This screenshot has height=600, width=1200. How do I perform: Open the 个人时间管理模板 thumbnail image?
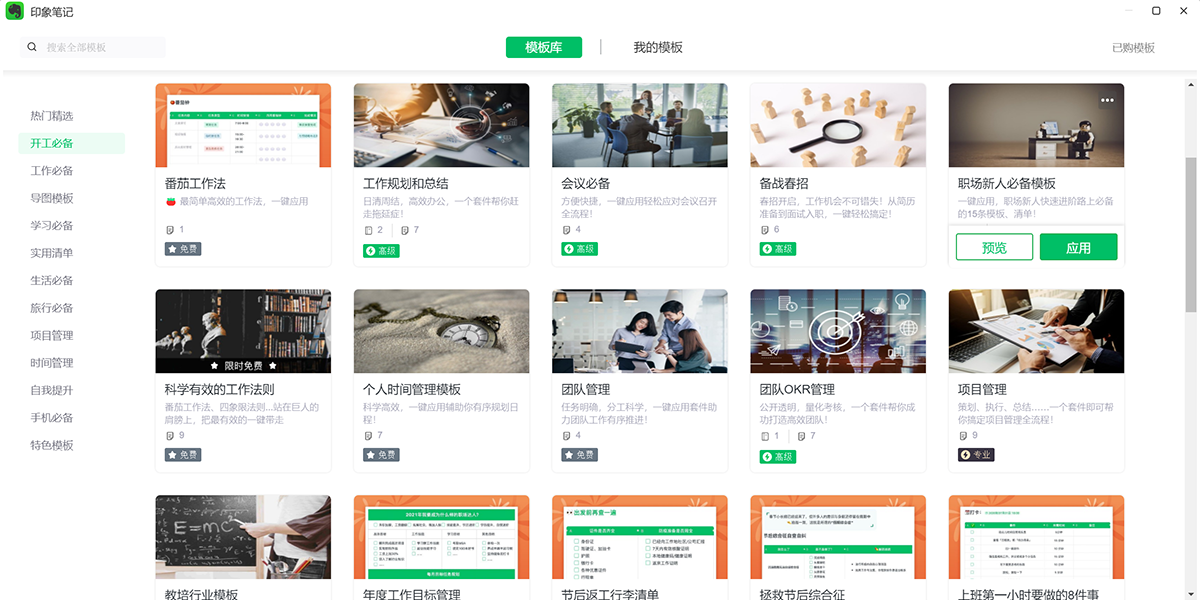click(x=441, y=331)
